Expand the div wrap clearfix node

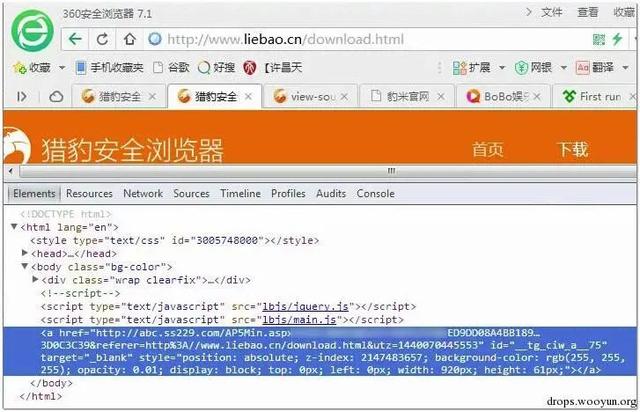coord(35,280)
